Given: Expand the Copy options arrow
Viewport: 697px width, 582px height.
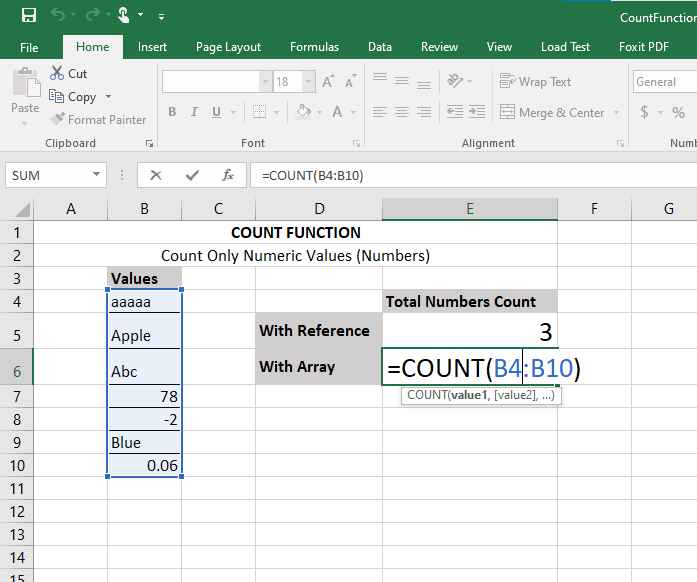Looking at the screenshot, I should click(x=108, y=96).
